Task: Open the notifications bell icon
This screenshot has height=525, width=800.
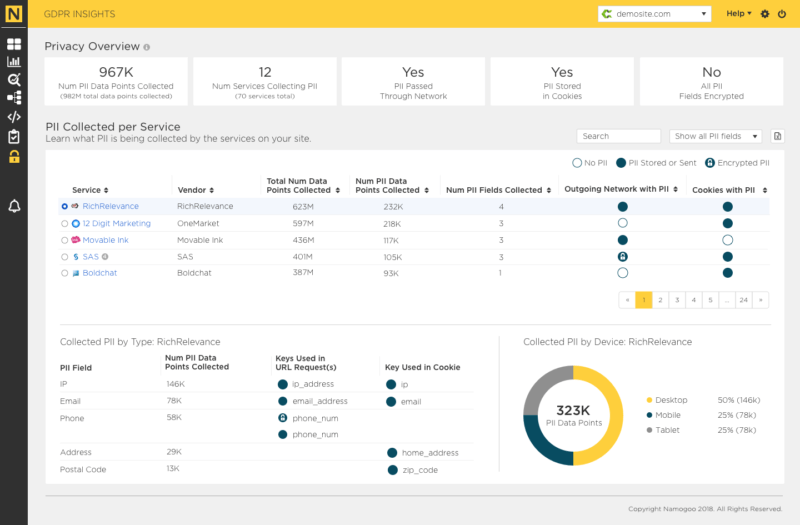Action: [x=14, y=206]
